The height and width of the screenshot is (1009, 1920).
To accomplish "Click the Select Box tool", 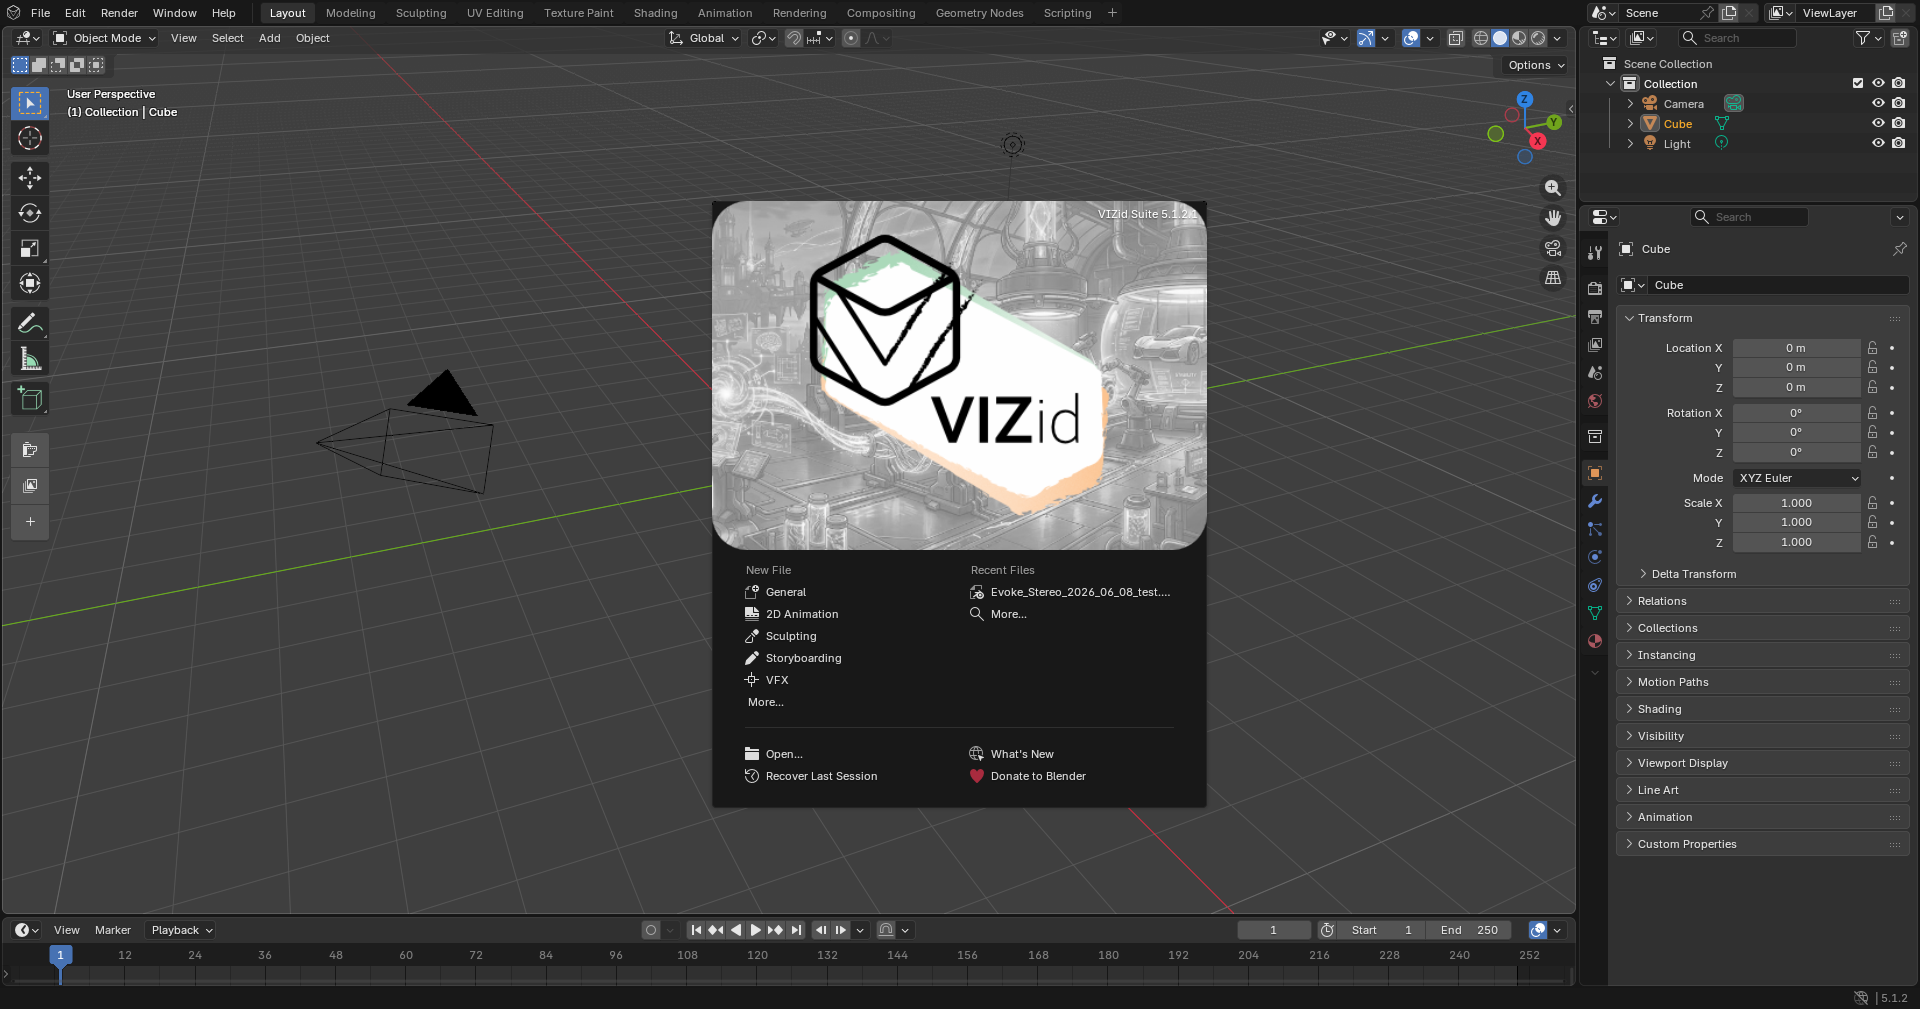I will tap(30, 103).
